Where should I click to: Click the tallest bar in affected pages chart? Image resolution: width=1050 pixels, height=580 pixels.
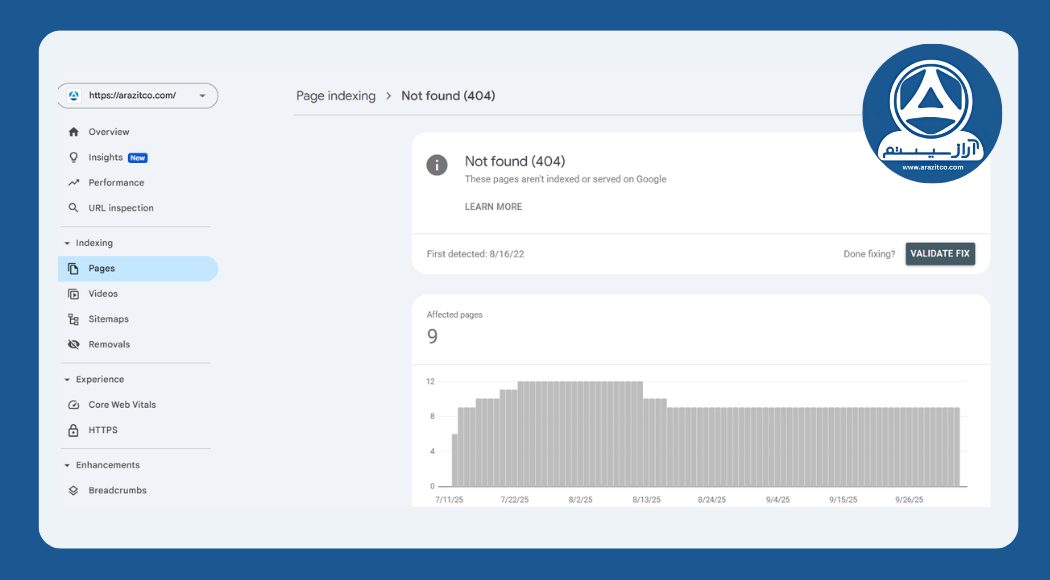[x=580, y=434]
